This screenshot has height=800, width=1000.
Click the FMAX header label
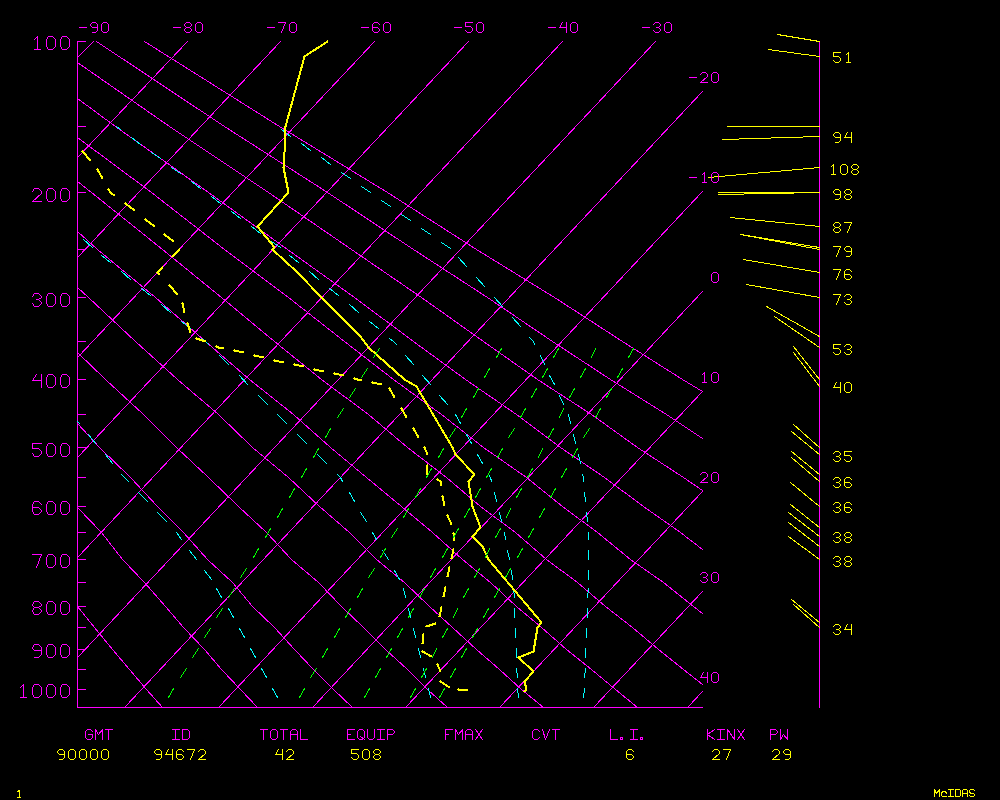463,735
